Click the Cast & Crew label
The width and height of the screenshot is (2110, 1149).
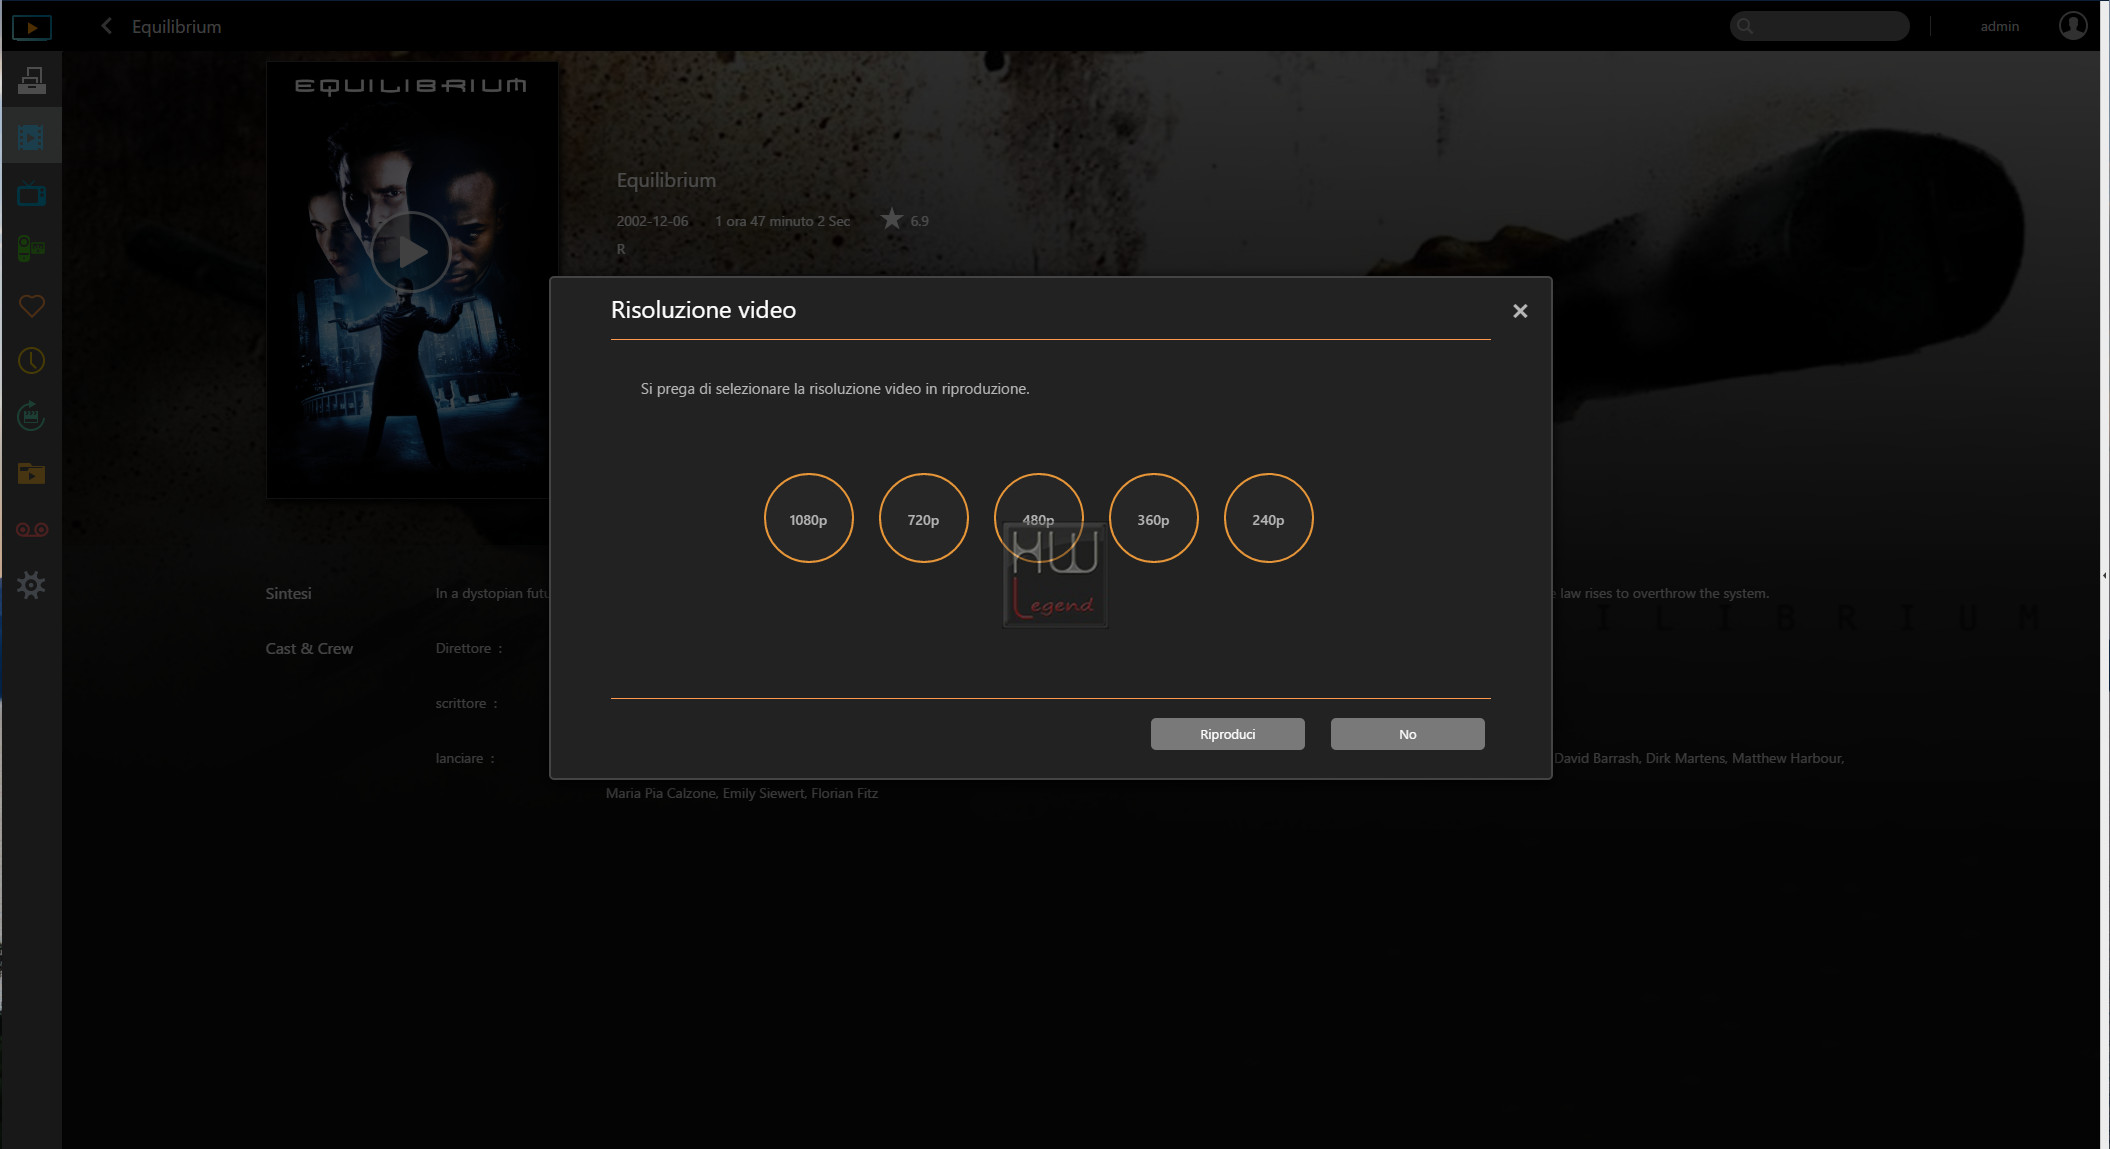point(309,648)
